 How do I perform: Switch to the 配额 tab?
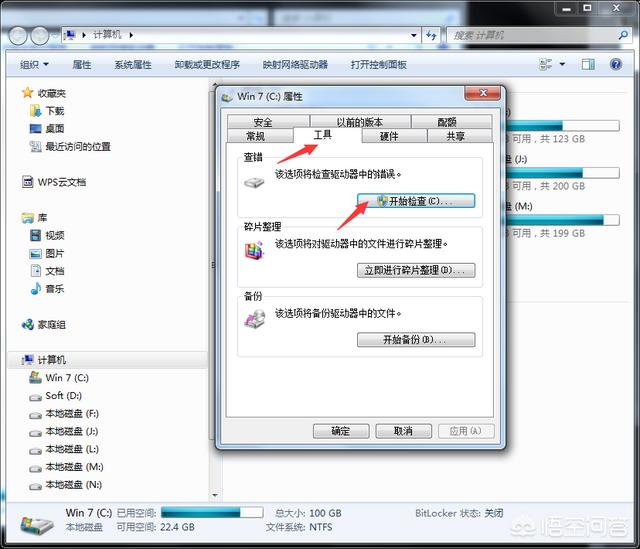(451, 122)
